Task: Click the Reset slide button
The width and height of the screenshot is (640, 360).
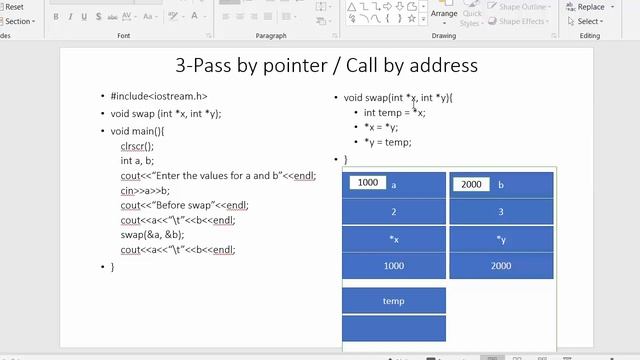Action: click(12, 7)
